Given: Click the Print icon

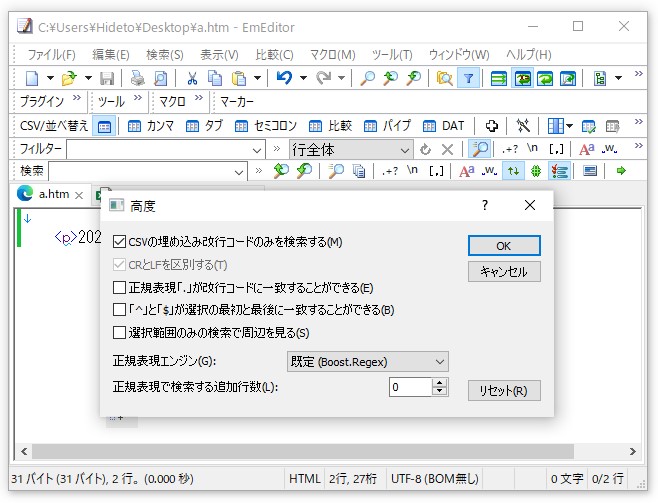Looking at the screenshot, I should click(137, 78).
